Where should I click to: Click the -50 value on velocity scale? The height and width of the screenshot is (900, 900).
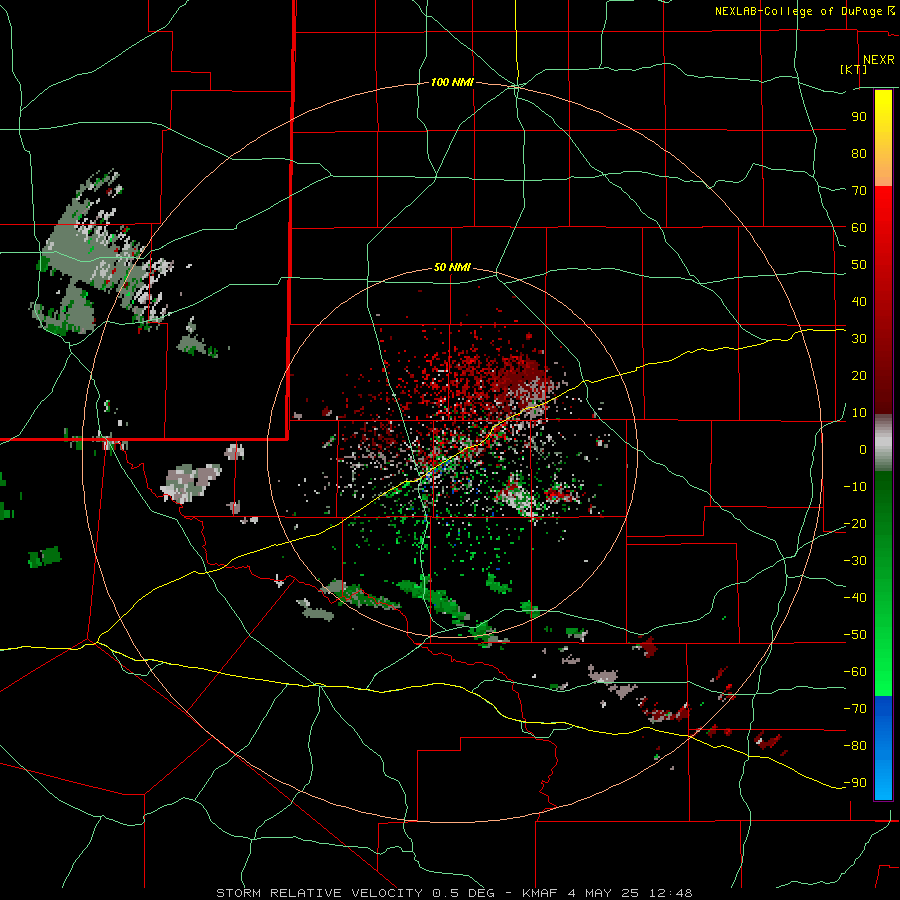click(x=855, y=635)
